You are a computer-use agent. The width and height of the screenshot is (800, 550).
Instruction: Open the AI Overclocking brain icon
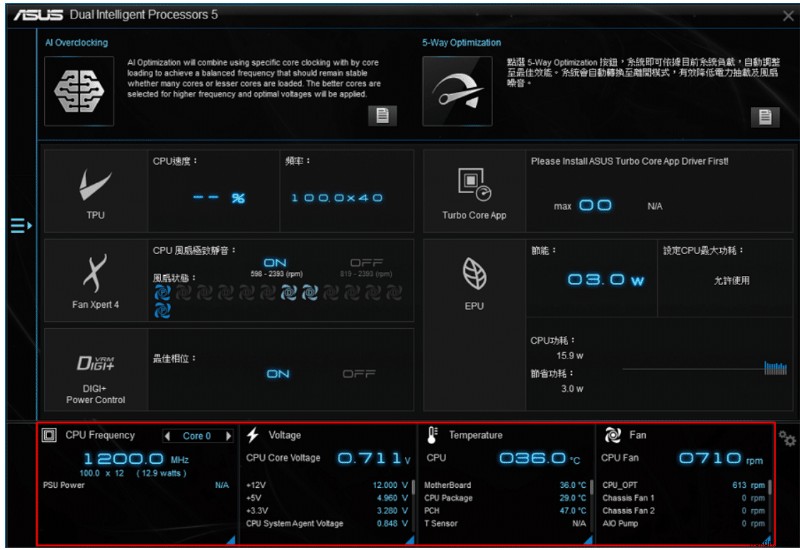[79, 91]
